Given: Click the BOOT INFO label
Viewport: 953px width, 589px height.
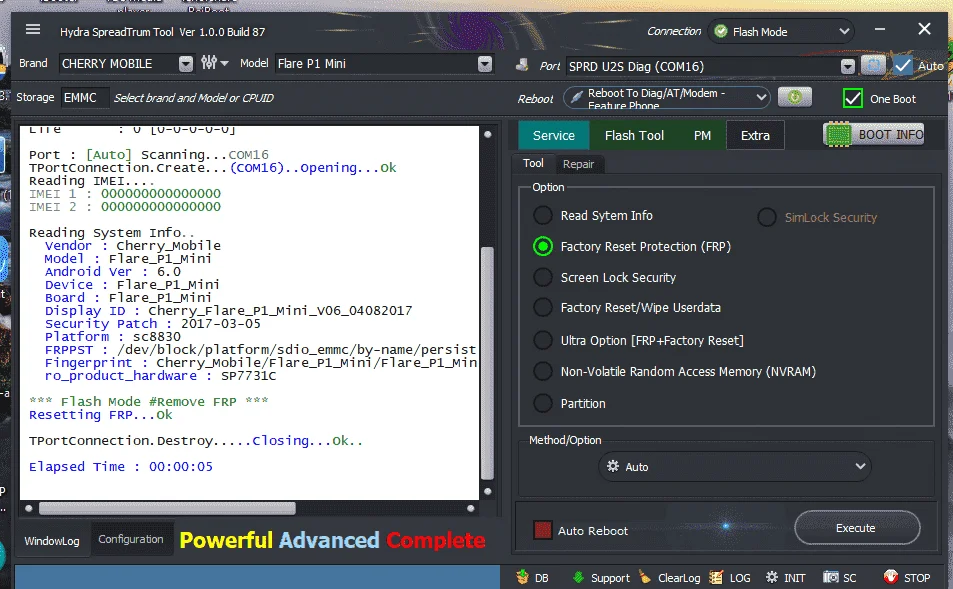Looking at the screenshot, I should coord(890,134).
